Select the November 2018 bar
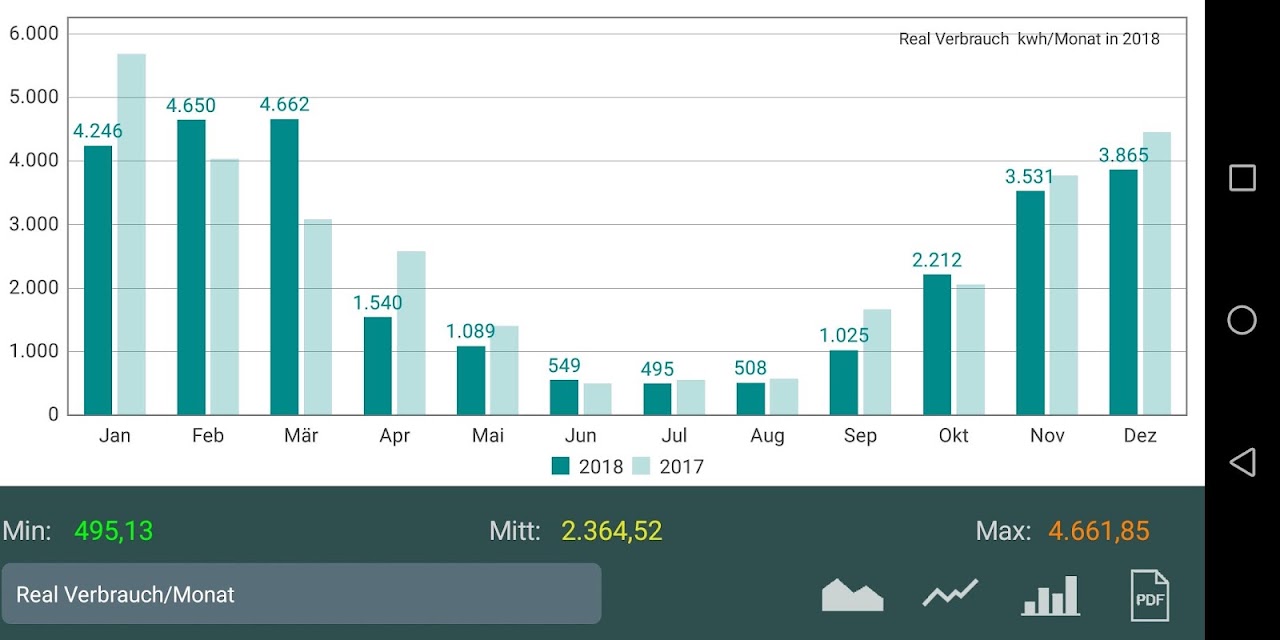Image resolution: width=1280 pixels, height=640 pixels. (1030, 303)
